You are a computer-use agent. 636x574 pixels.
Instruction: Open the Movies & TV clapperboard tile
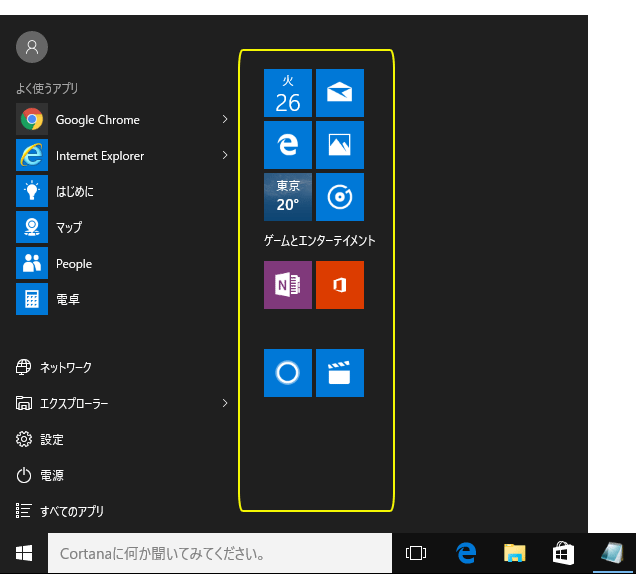(339, 373)
